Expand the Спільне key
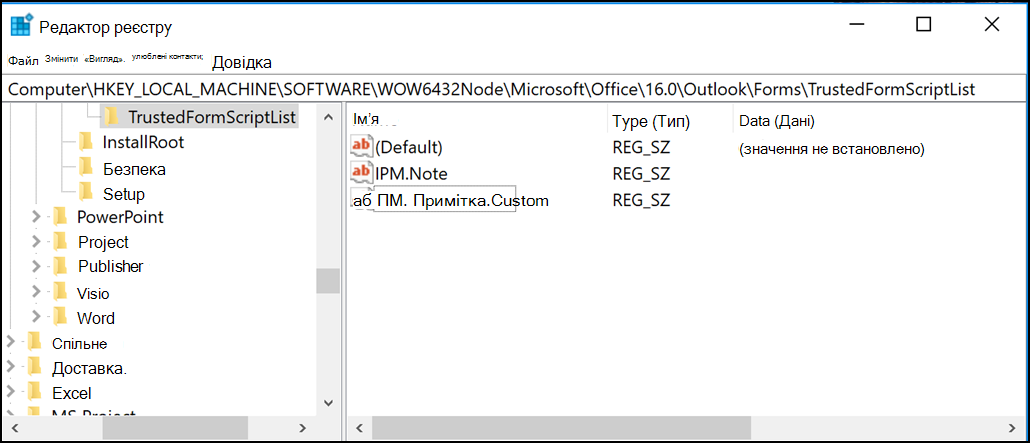The height and width of the screenshot is (443, 1030). (11, 342)
